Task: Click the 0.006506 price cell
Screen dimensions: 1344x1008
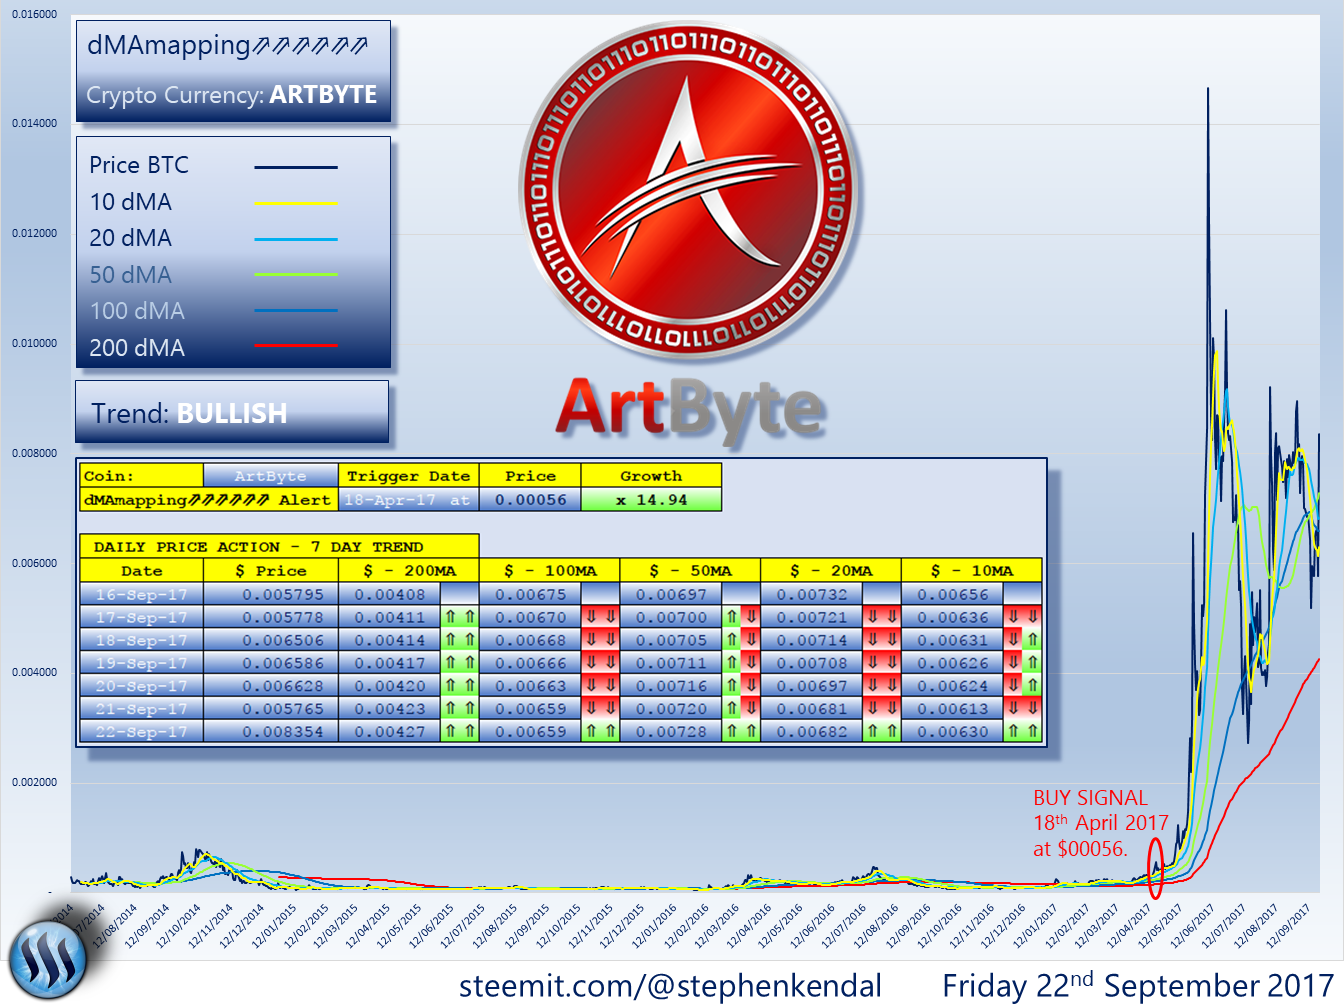Action: (271, 640)
